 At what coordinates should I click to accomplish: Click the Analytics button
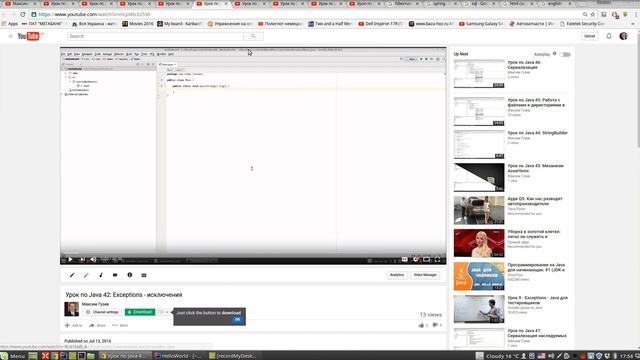[x=397, y=275]
